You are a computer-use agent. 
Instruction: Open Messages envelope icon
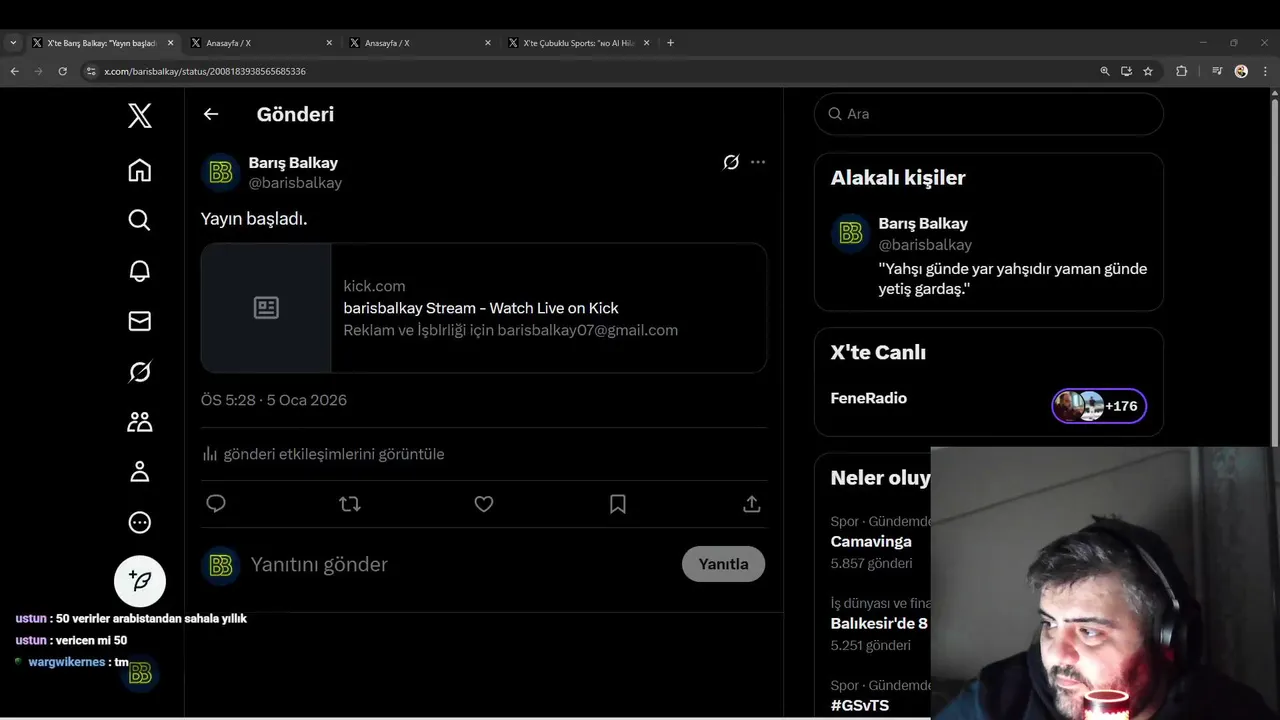[140, 321]
